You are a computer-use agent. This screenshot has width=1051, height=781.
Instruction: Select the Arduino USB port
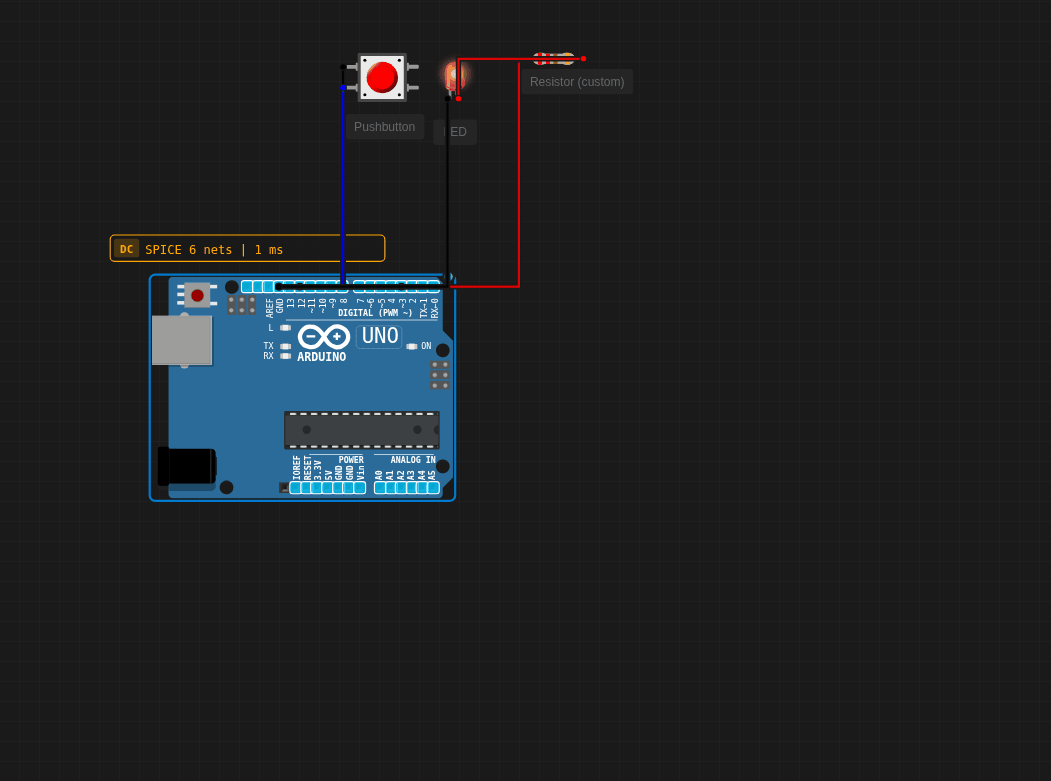pos(182,341)
